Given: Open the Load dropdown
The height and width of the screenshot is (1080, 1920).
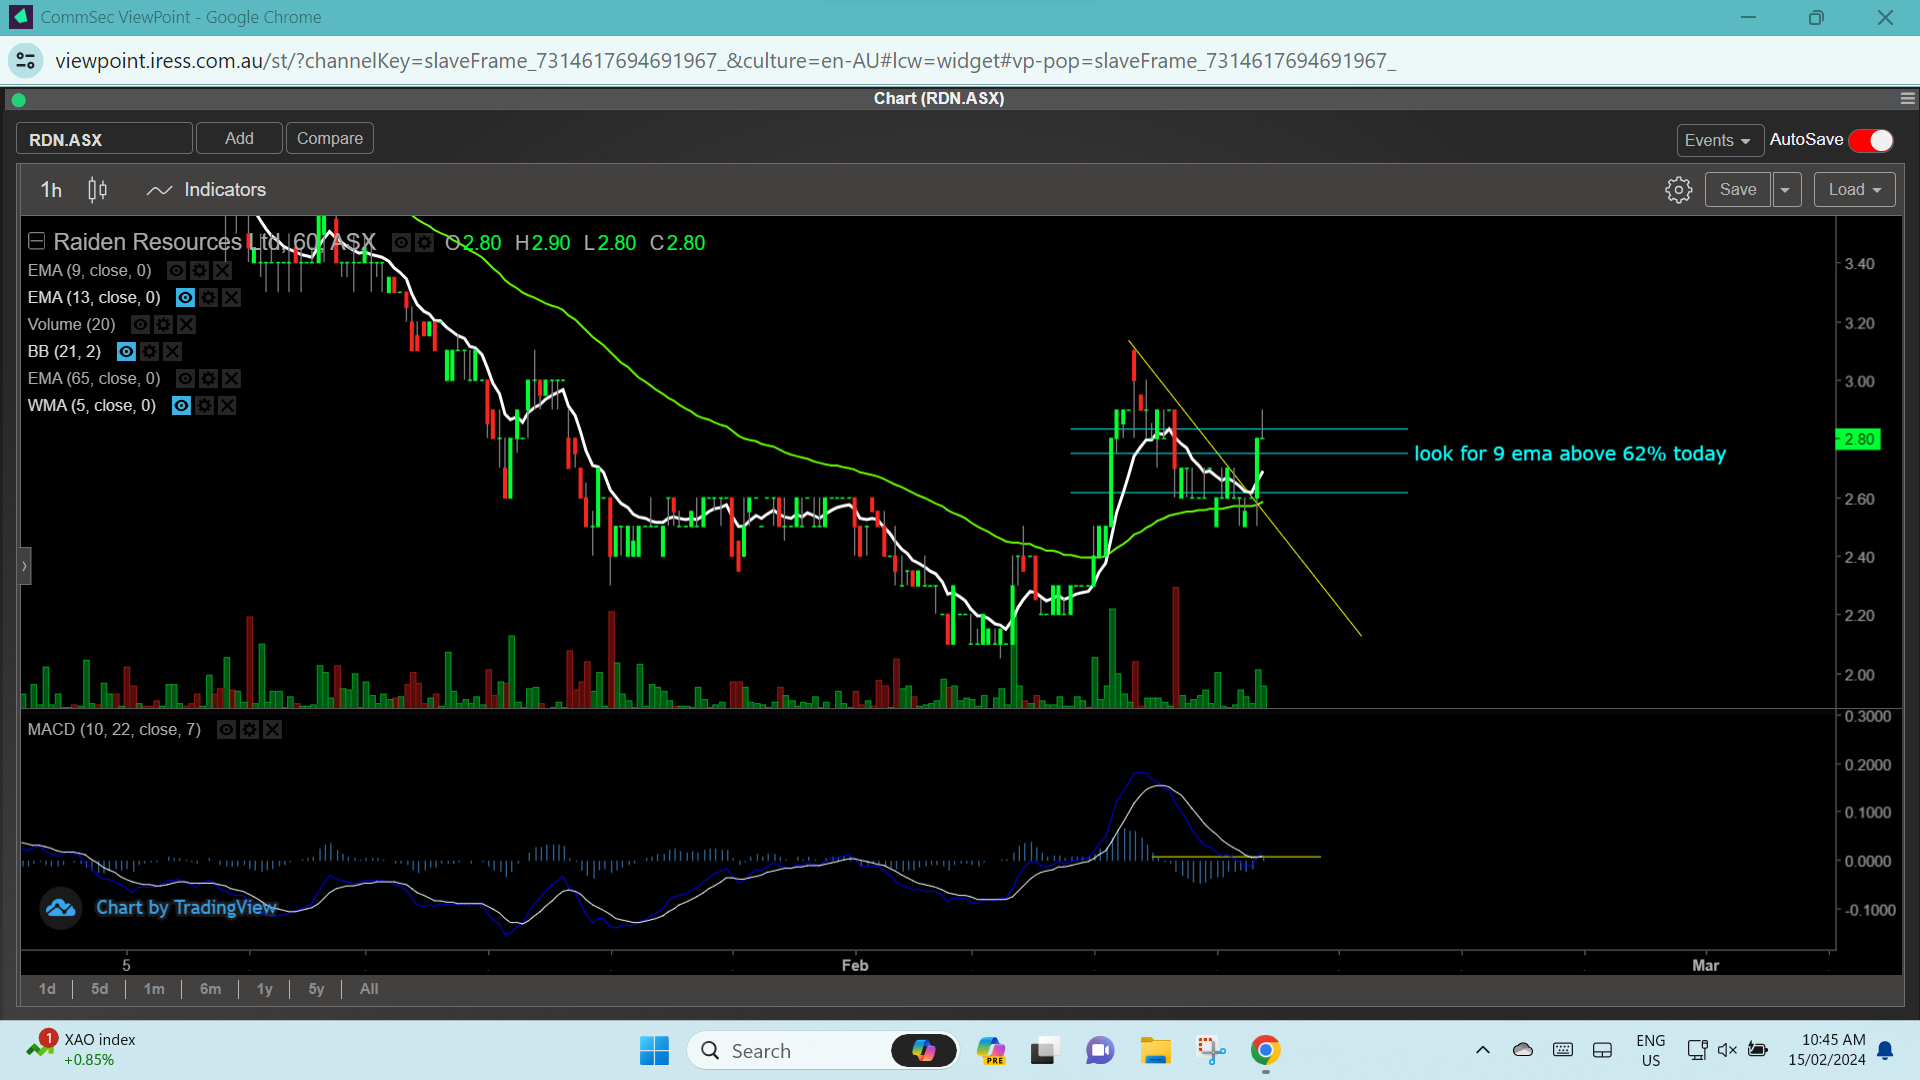Looking at the screenshot, I should coord(1854,190).
